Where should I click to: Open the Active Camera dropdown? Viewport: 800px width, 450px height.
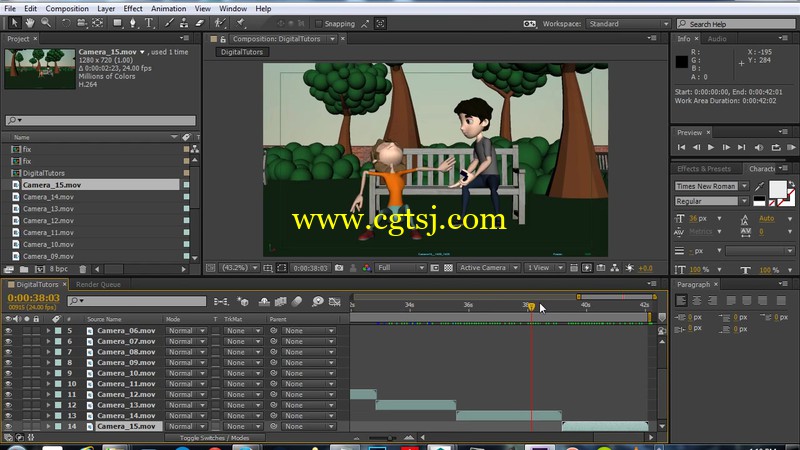488,268
